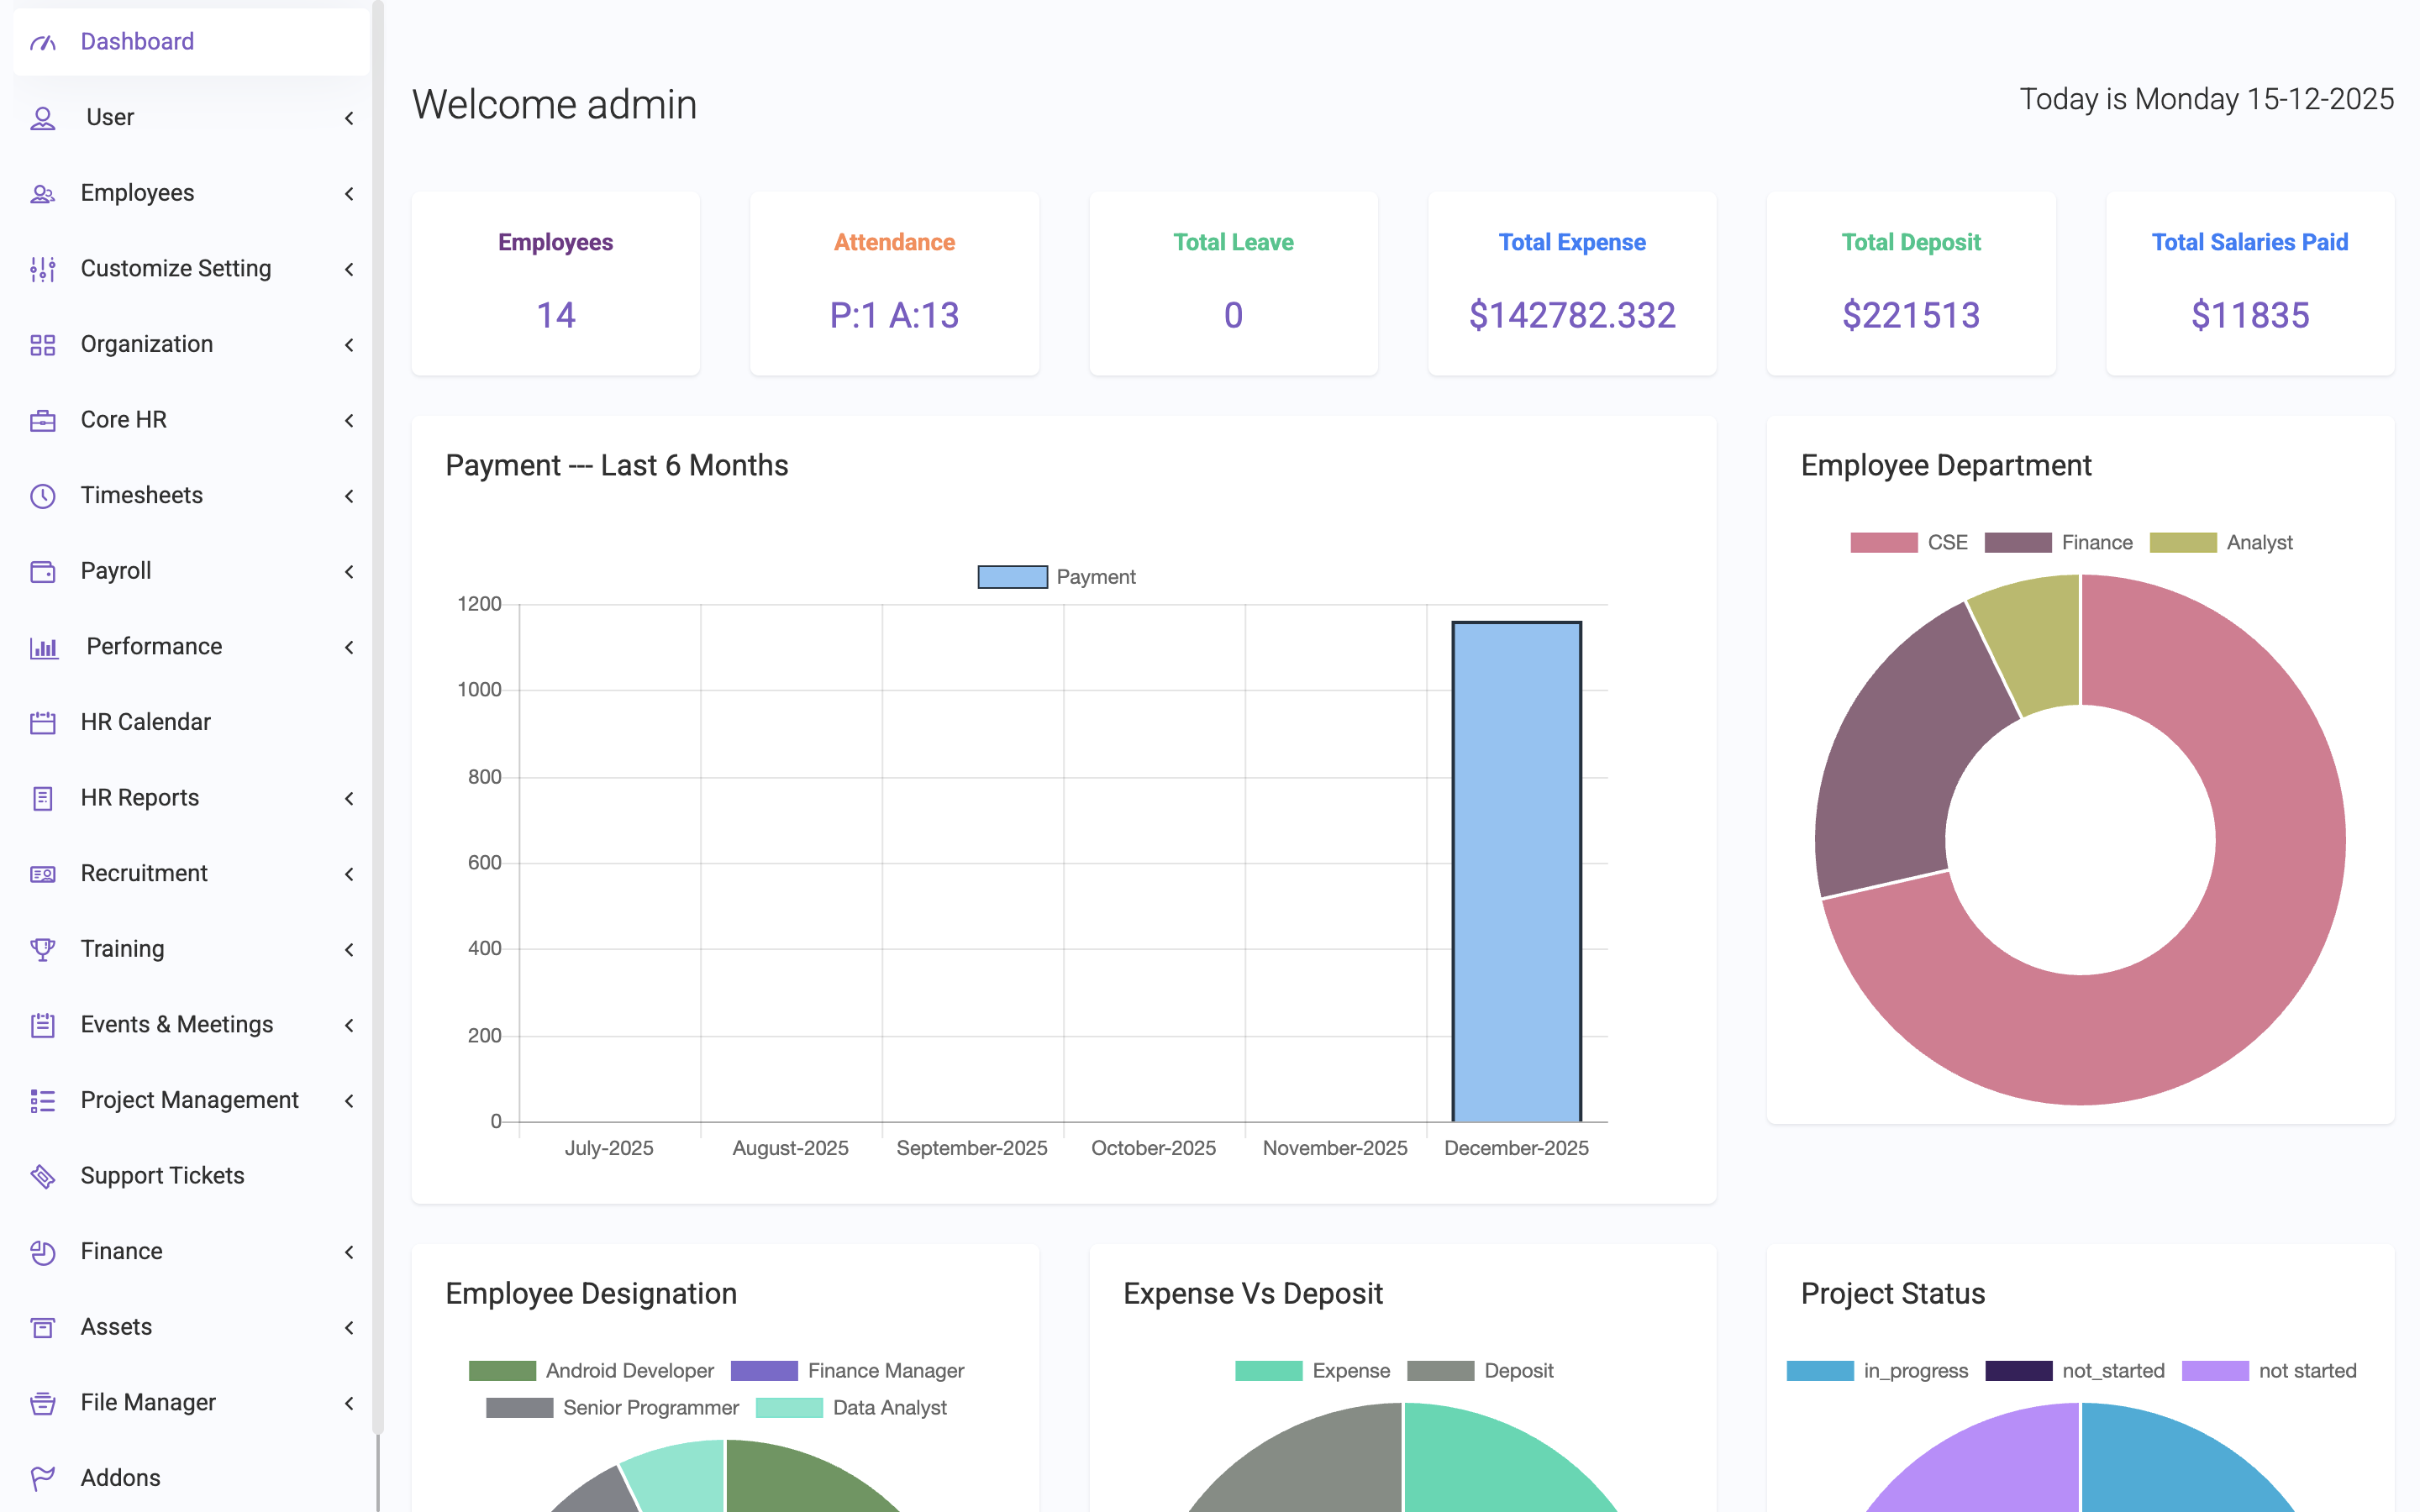2420x1512 pixels.
Task: Click the Deposit legend color swatch
Action: [x=1440, y=1371]
